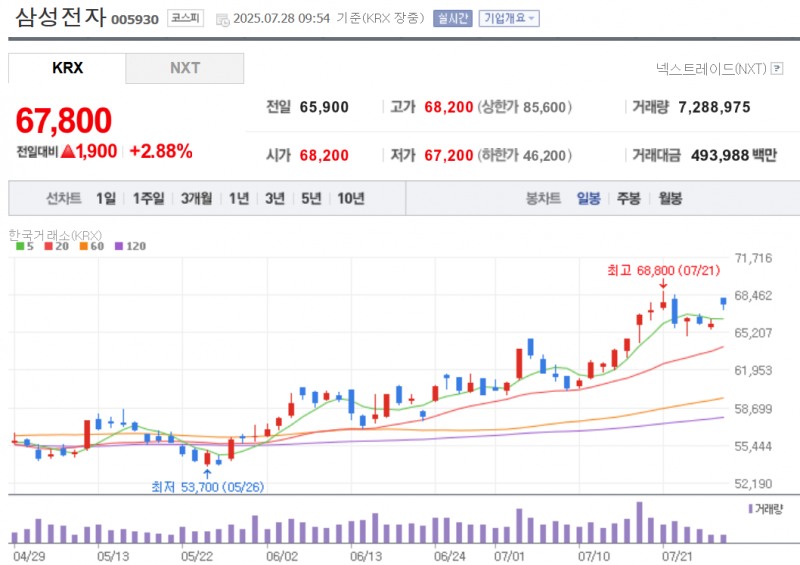Select the KRX tab

coord(67,68)
